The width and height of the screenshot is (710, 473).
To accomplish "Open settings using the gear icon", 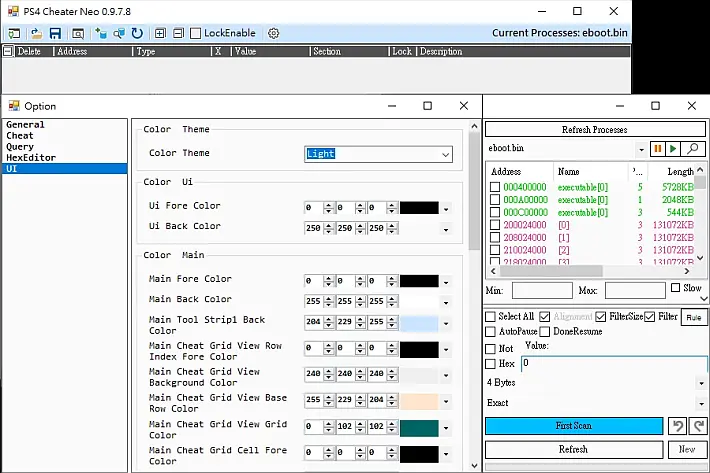I will 273,33.
